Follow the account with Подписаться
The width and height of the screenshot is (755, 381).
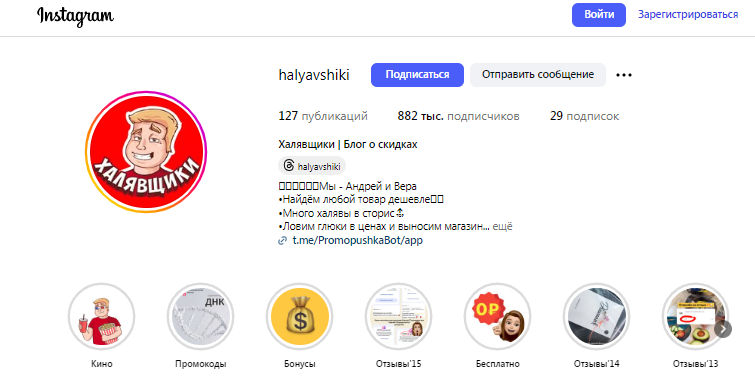coord(417,75)
